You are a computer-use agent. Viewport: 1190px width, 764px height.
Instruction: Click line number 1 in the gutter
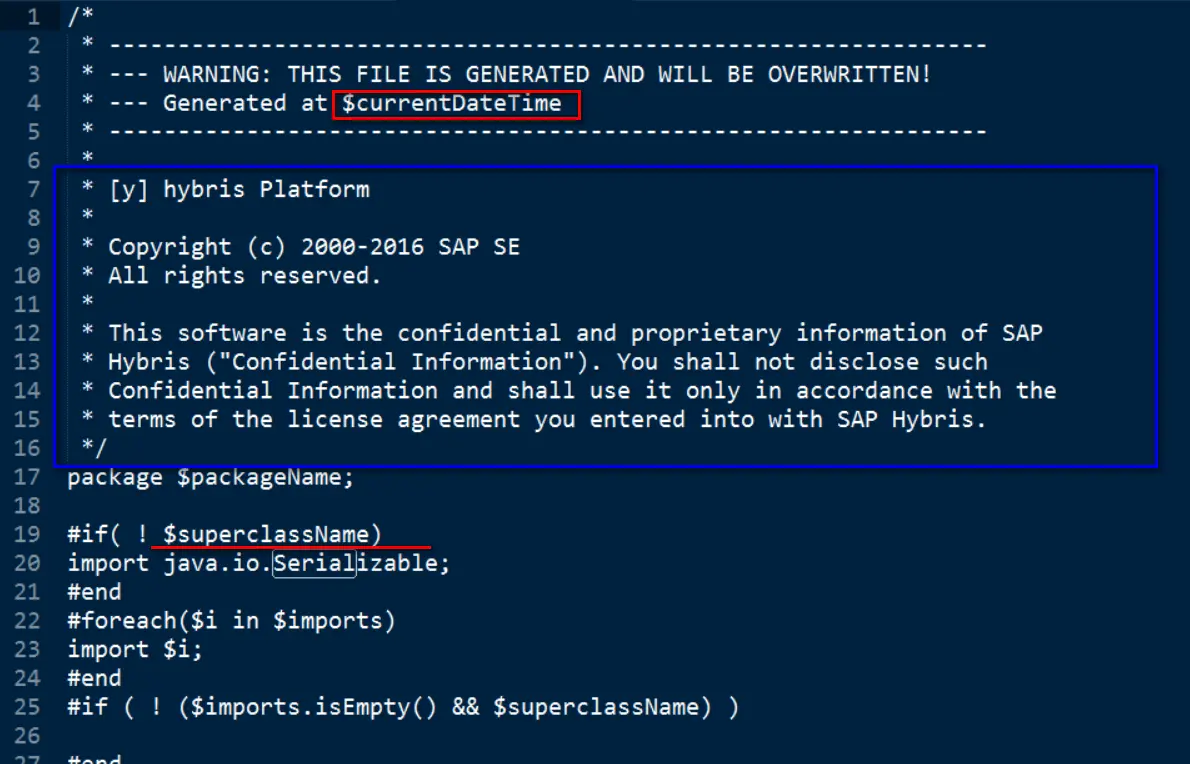click(x=33, y=17)
